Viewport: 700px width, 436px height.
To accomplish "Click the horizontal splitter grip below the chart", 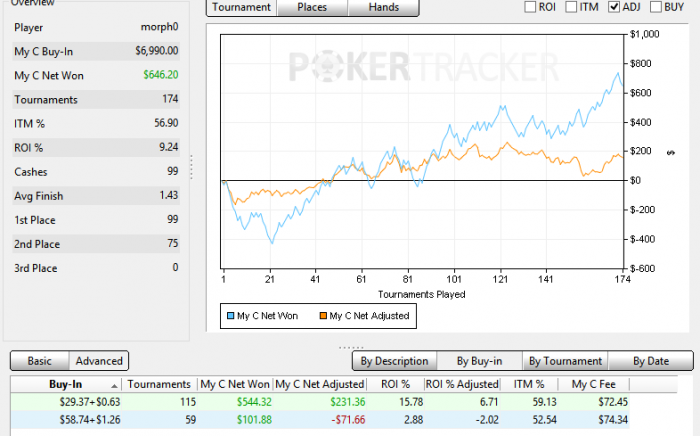I will 351,347.
